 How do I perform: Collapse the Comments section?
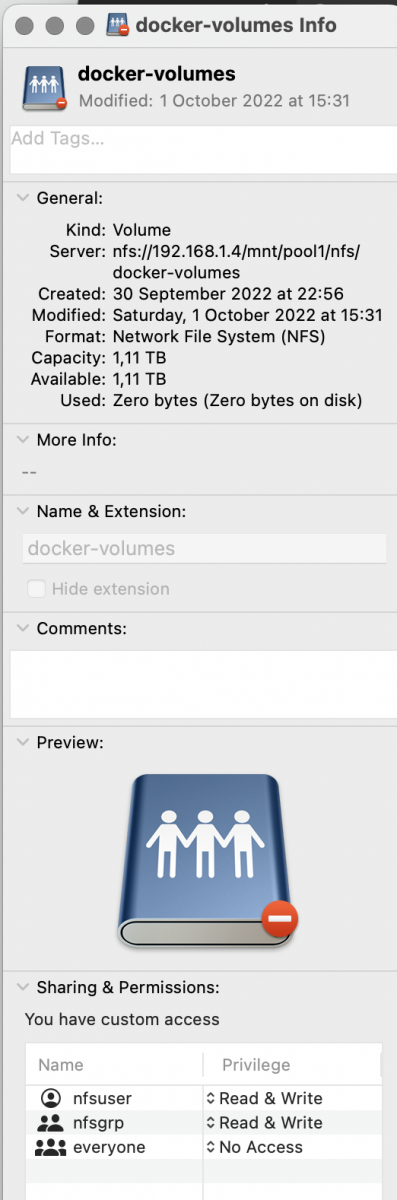point(23,629)
